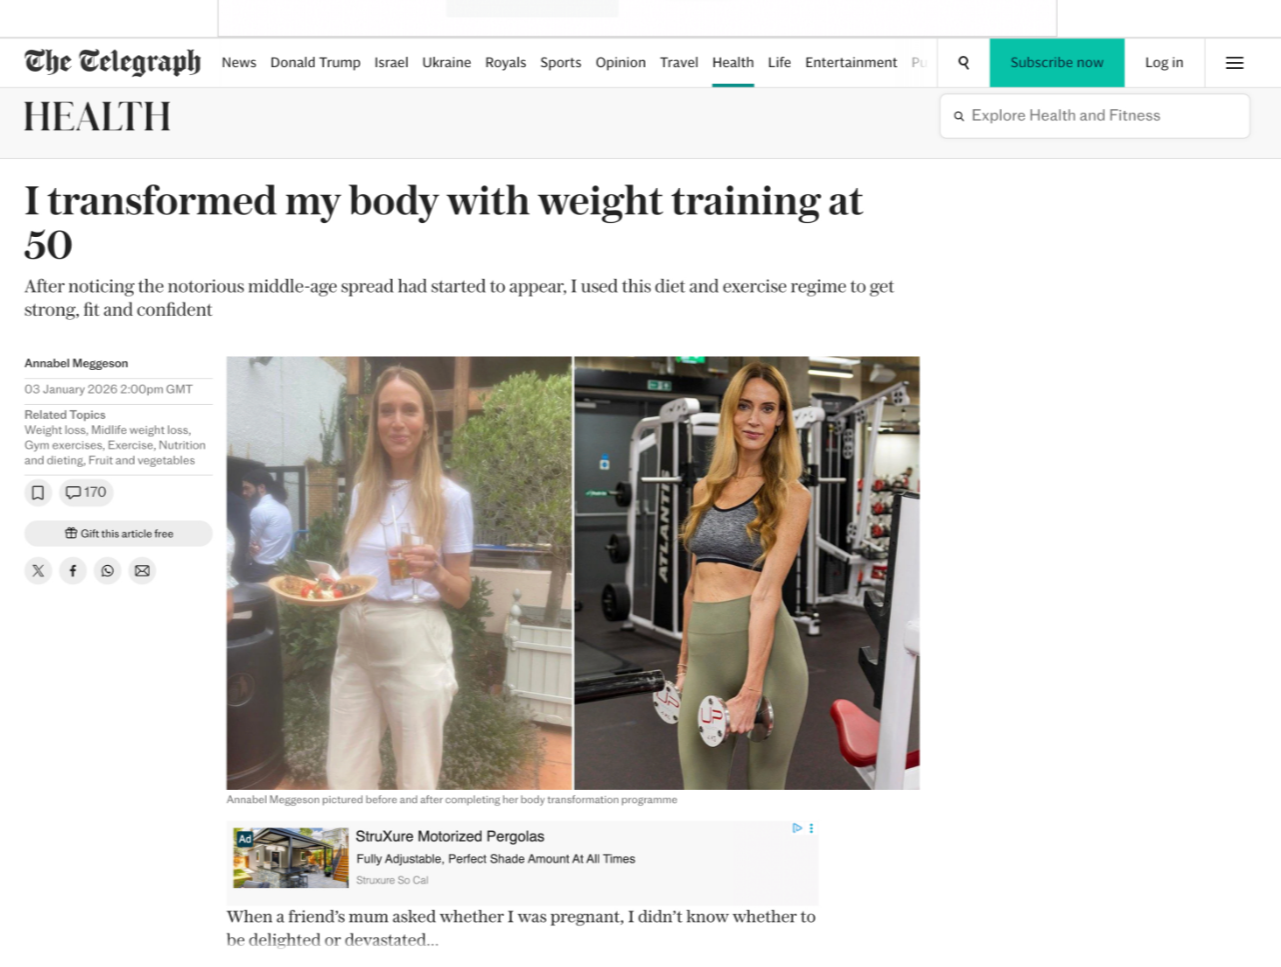The height and width of the screenshot is (967, 1281).
Task: Gift this article free
Action: coord(118,534)
